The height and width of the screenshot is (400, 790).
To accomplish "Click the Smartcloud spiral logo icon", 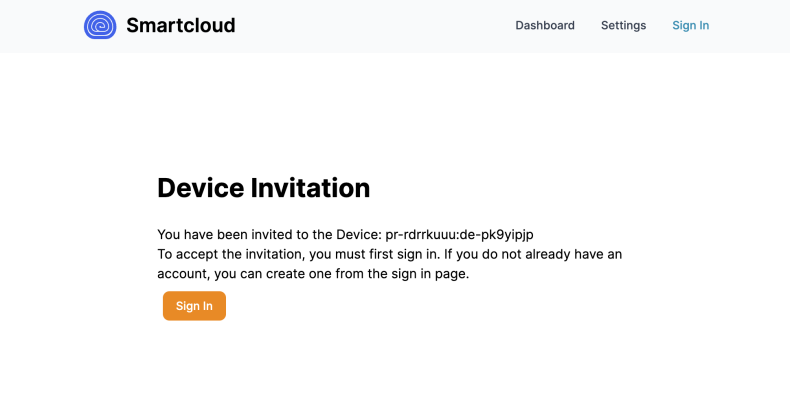I will (100, 25).
